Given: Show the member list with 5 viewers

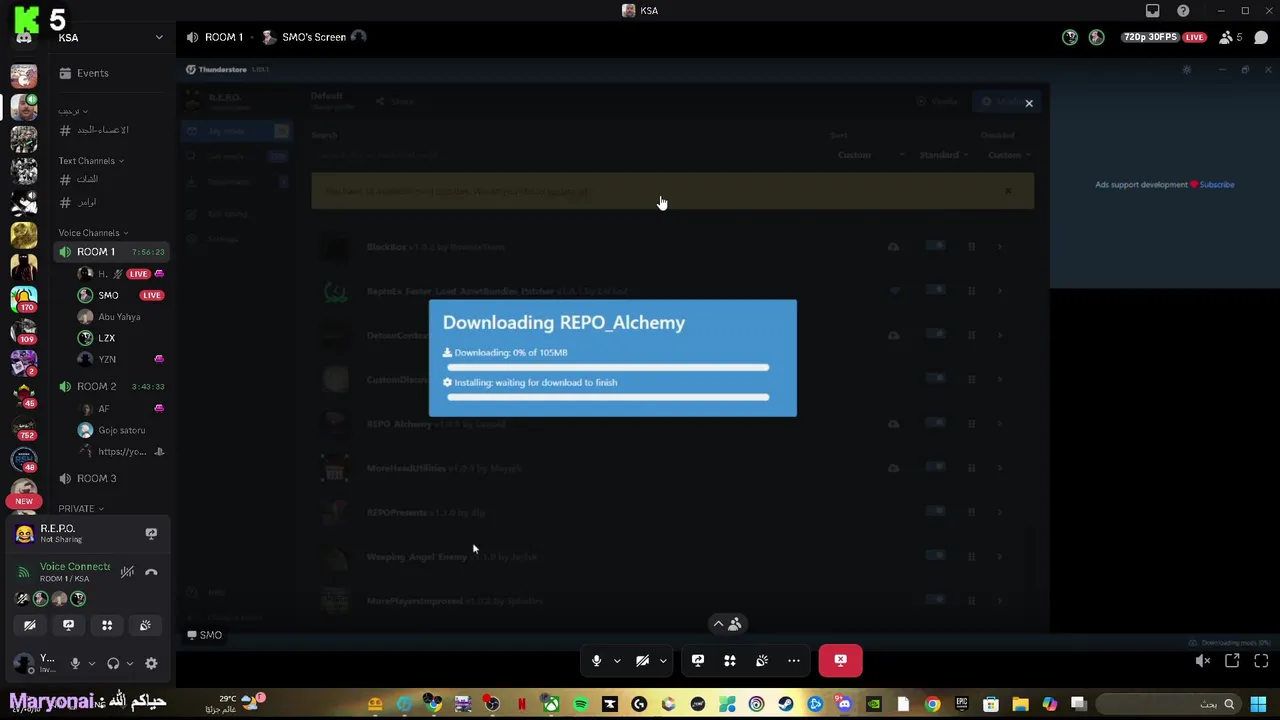Looking at the screenshot, I should pyautogui.click(x=1231, y=38).
